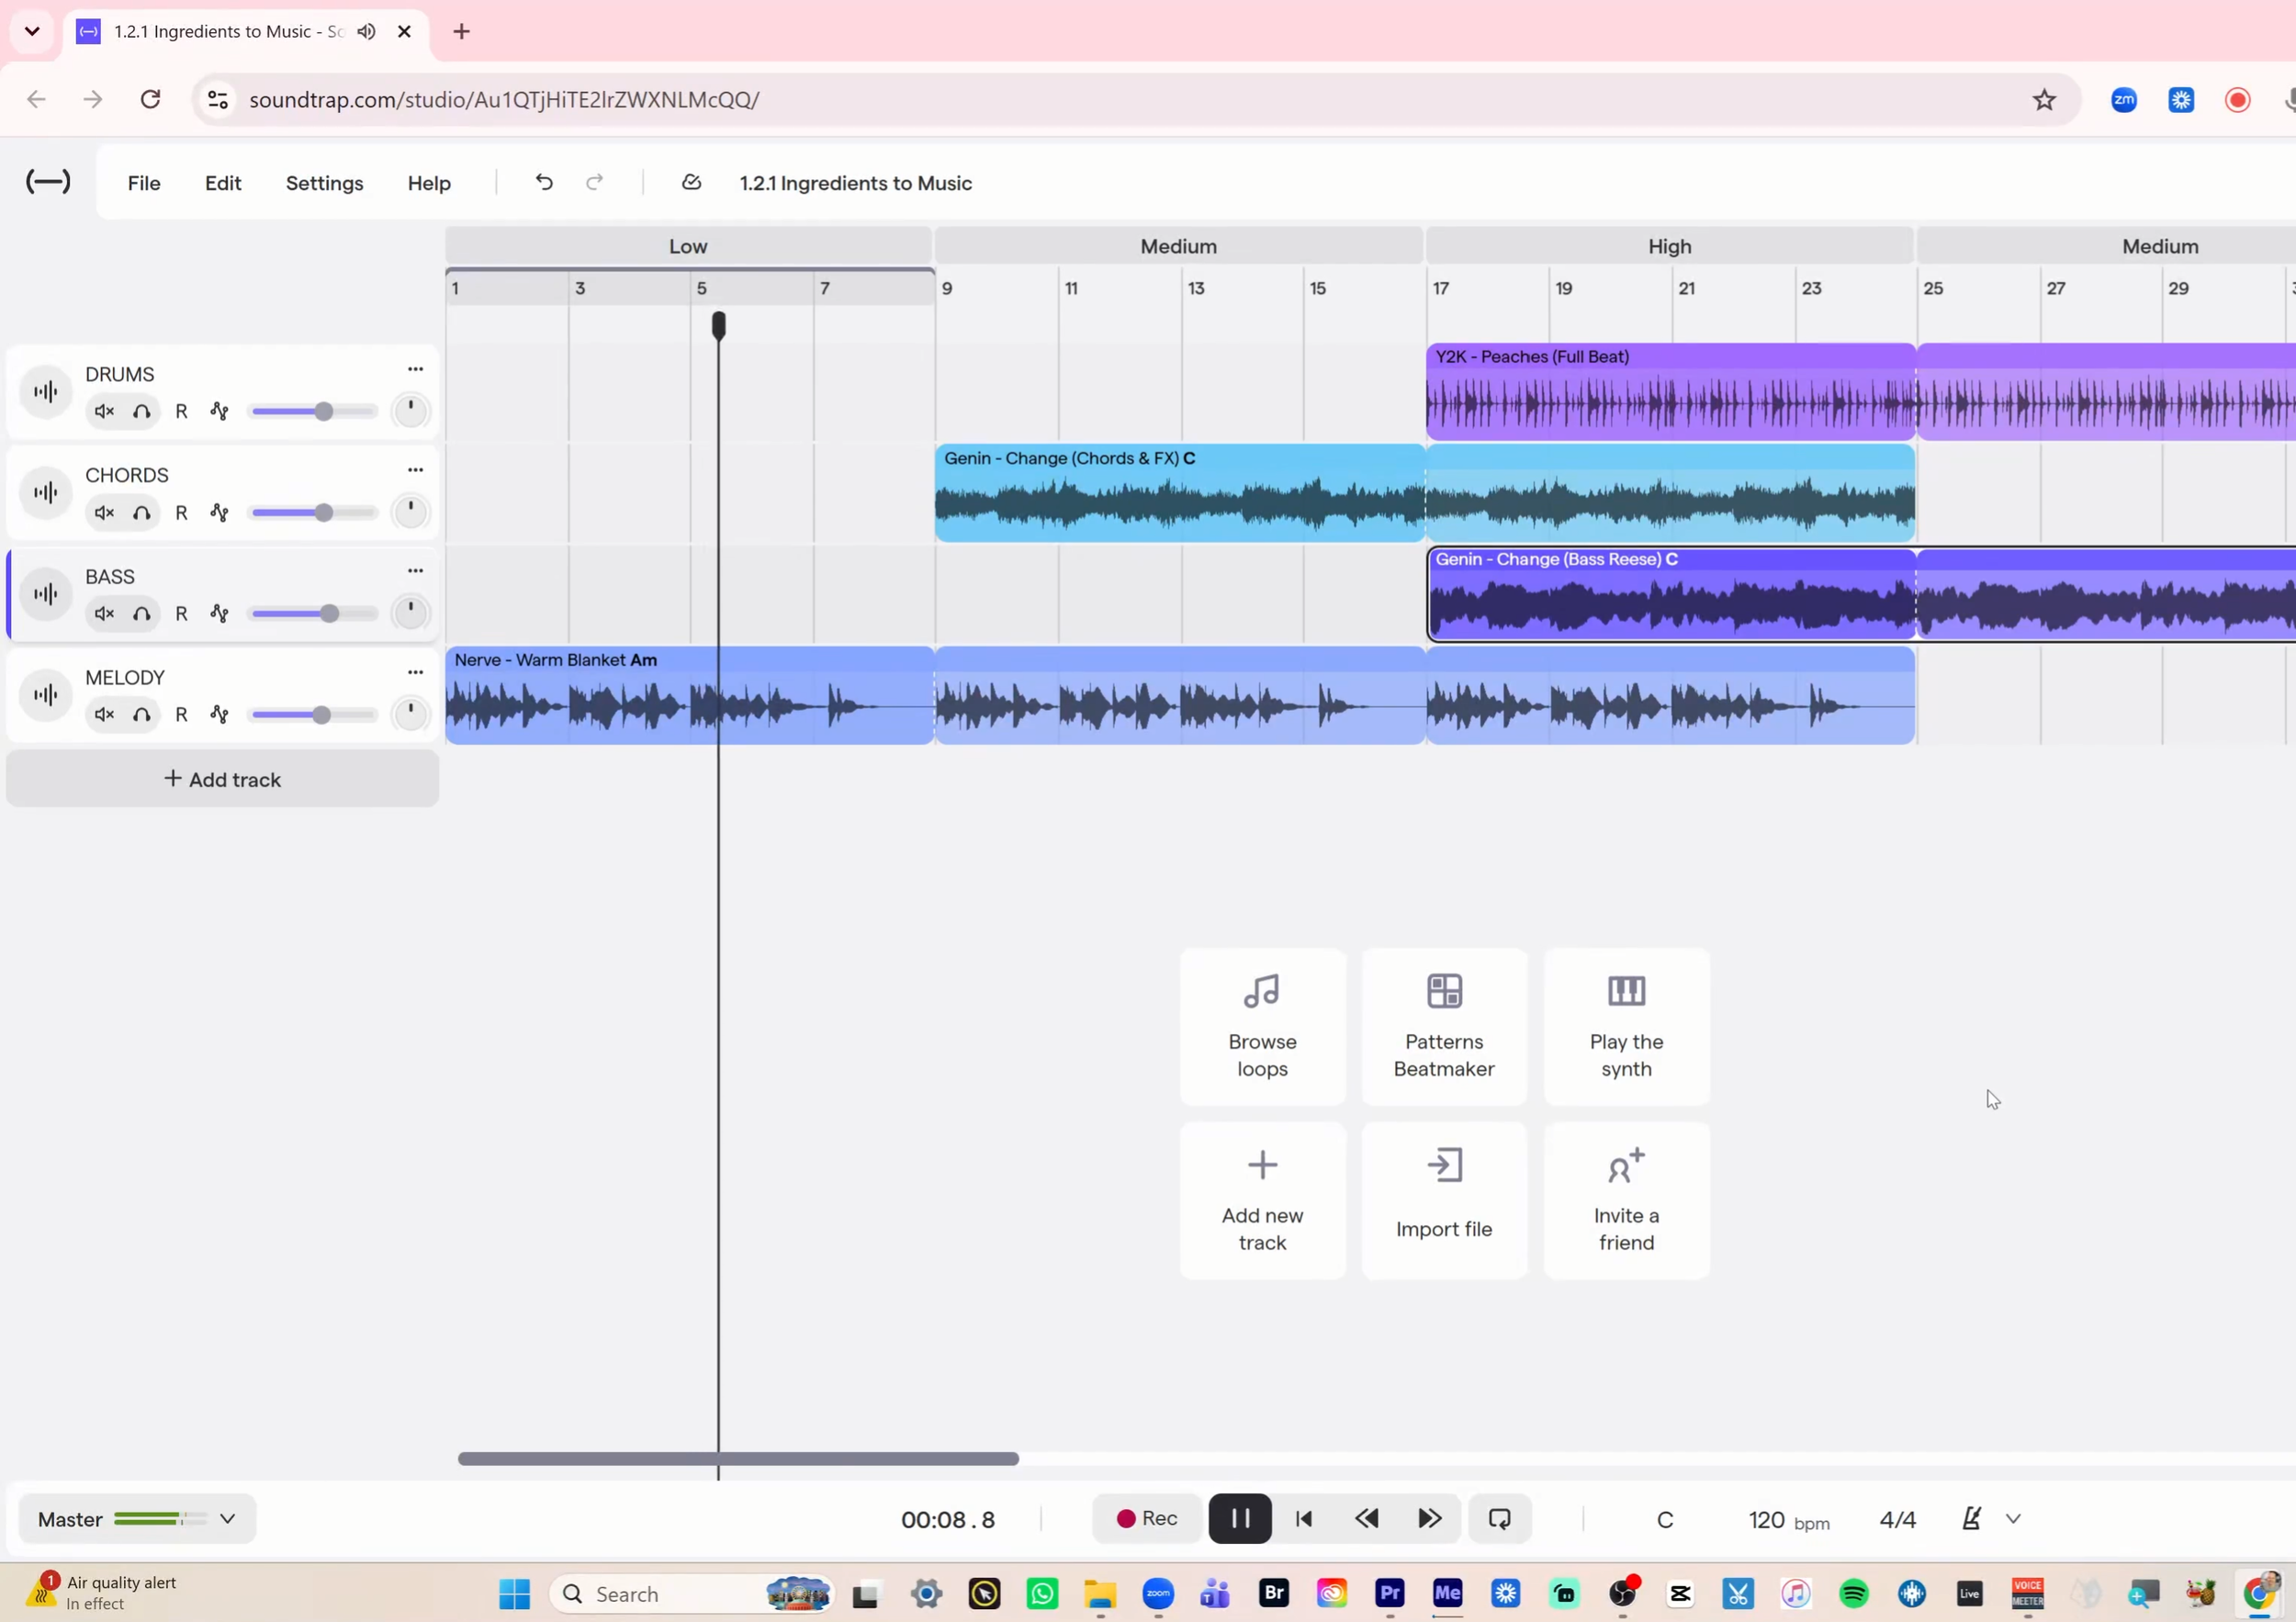Image resolution: width=2296 pixels, height=1622 pixels.
Task: Pause playback
Action: pyautogui.click(x=1240, y=1519)
